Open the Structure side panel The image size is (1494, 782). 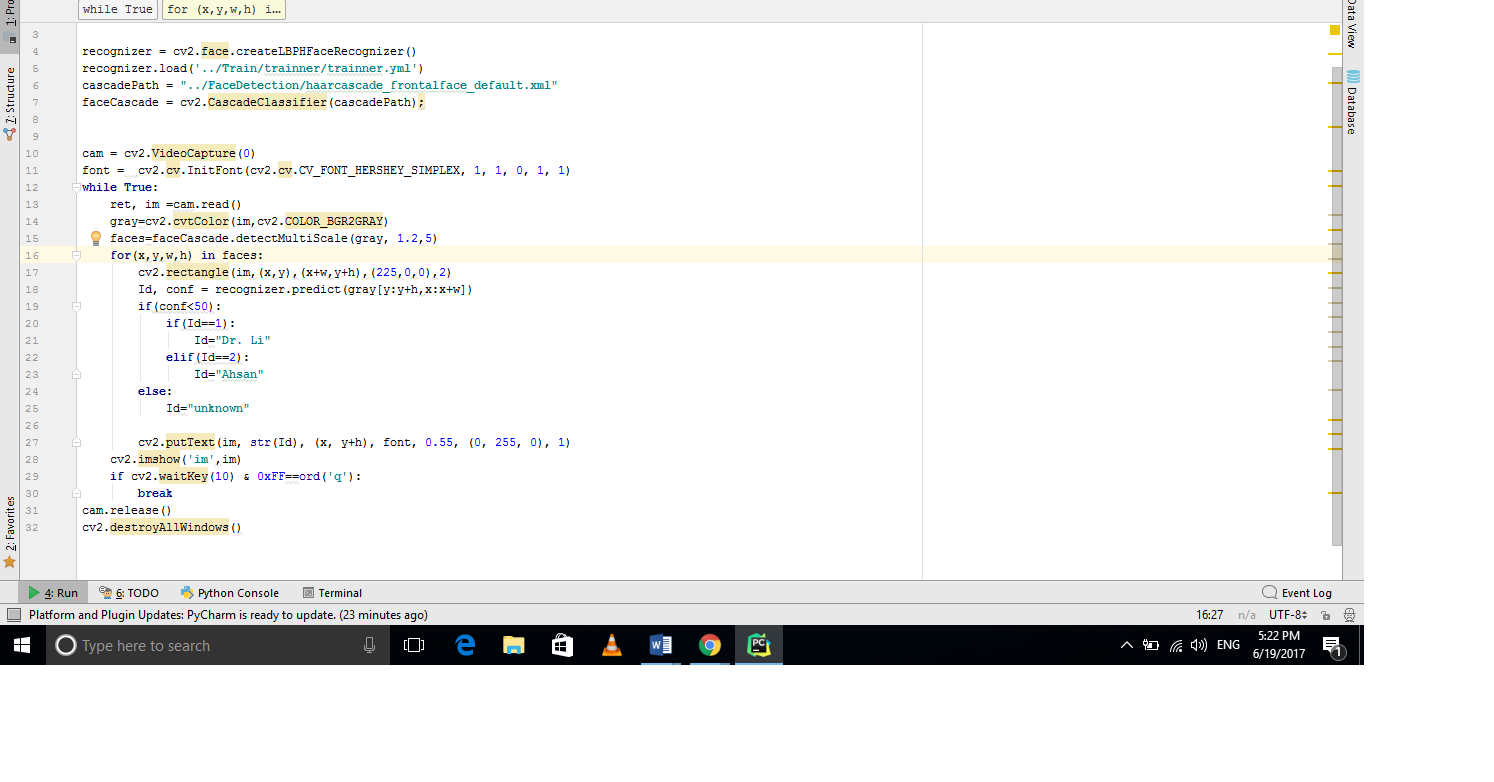[x=10, y=103]
